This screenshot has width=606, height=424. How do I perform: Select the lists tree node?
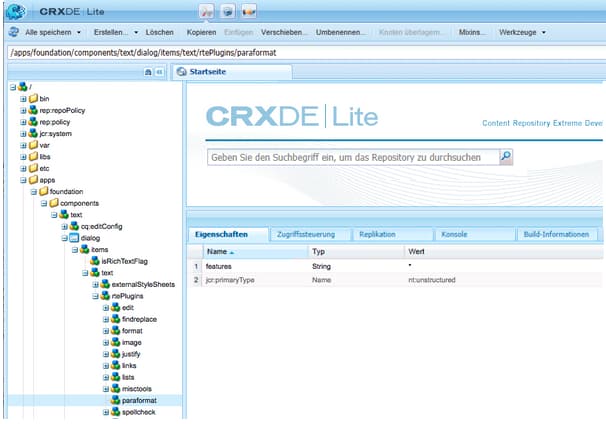[x=128, y=377]
